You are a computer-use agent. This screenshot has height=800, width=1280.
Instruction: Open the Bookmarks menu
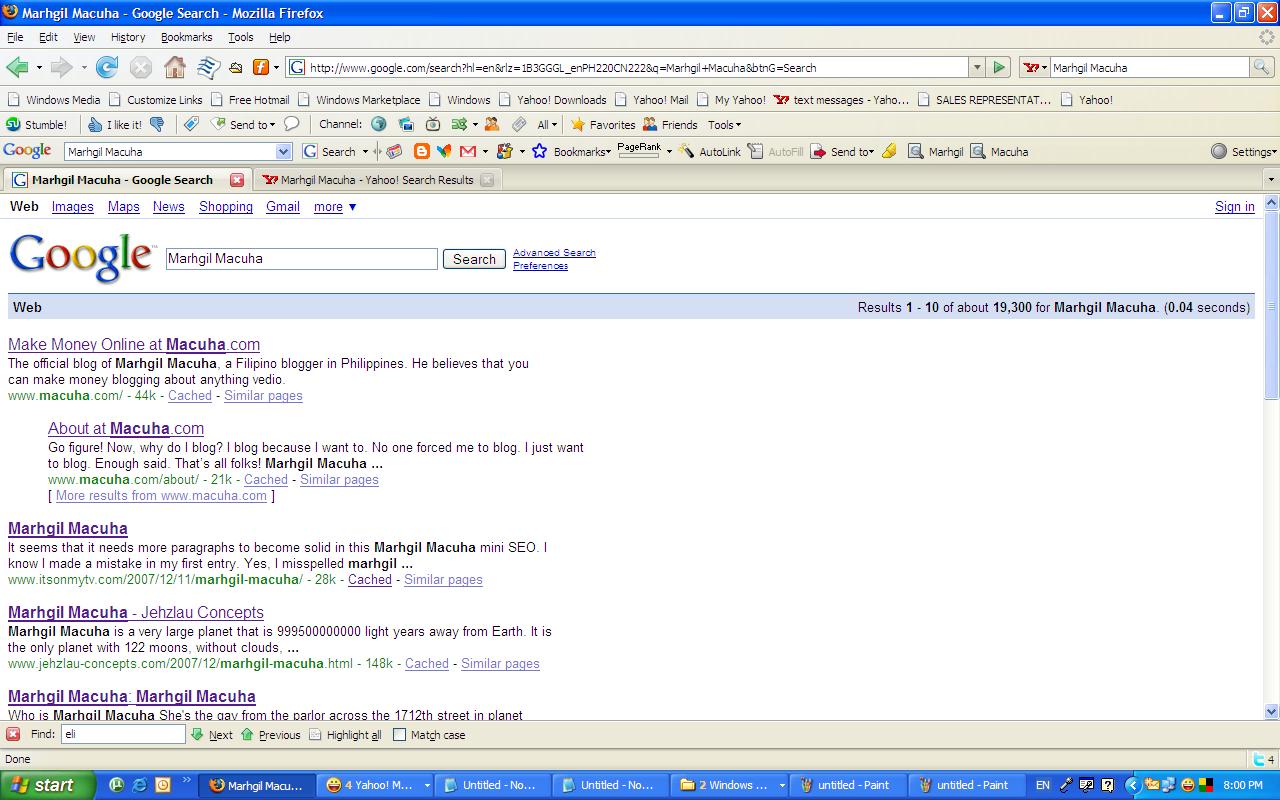[x=186, y=37]
